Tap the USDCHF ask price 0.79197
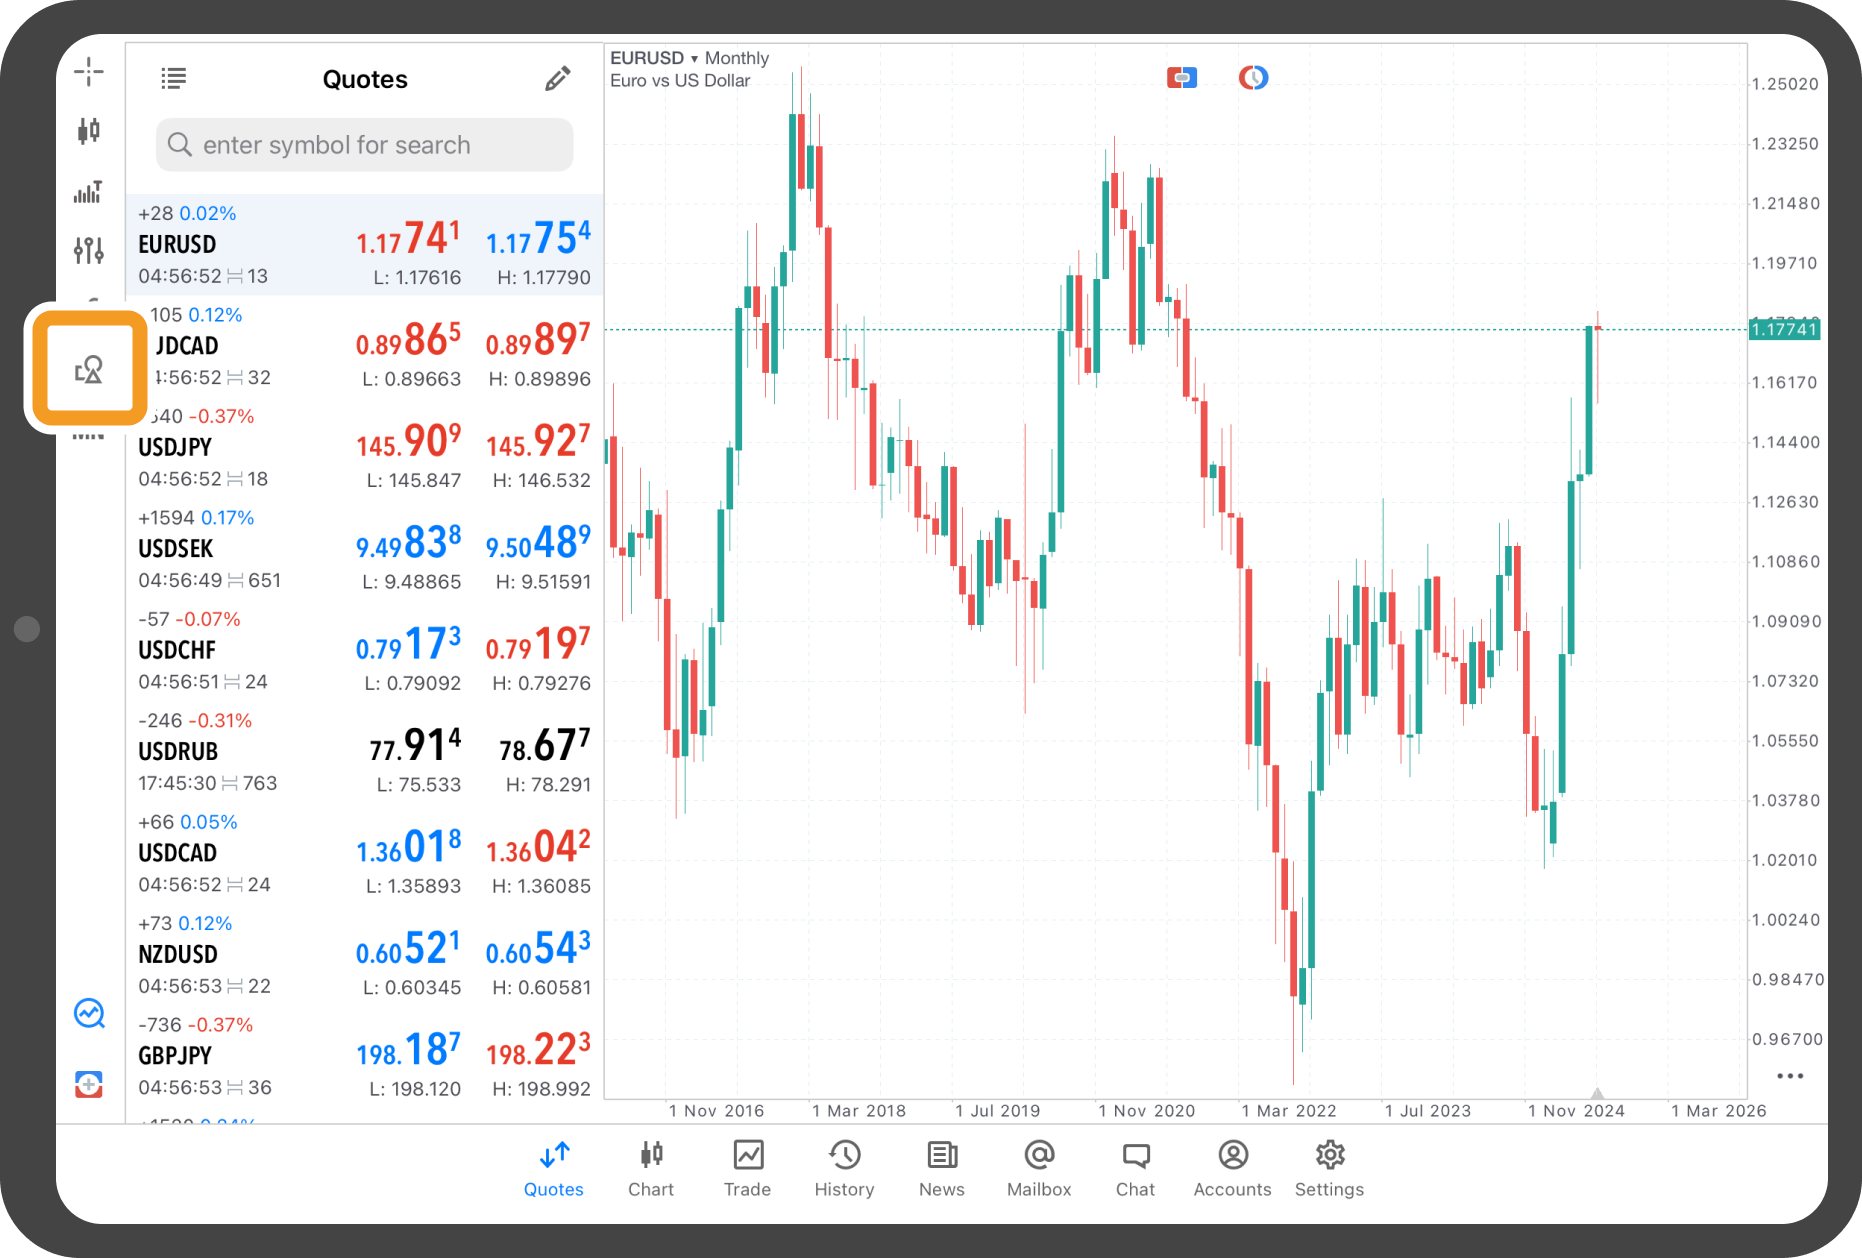 pyautogui.click(x=538, y=645)
